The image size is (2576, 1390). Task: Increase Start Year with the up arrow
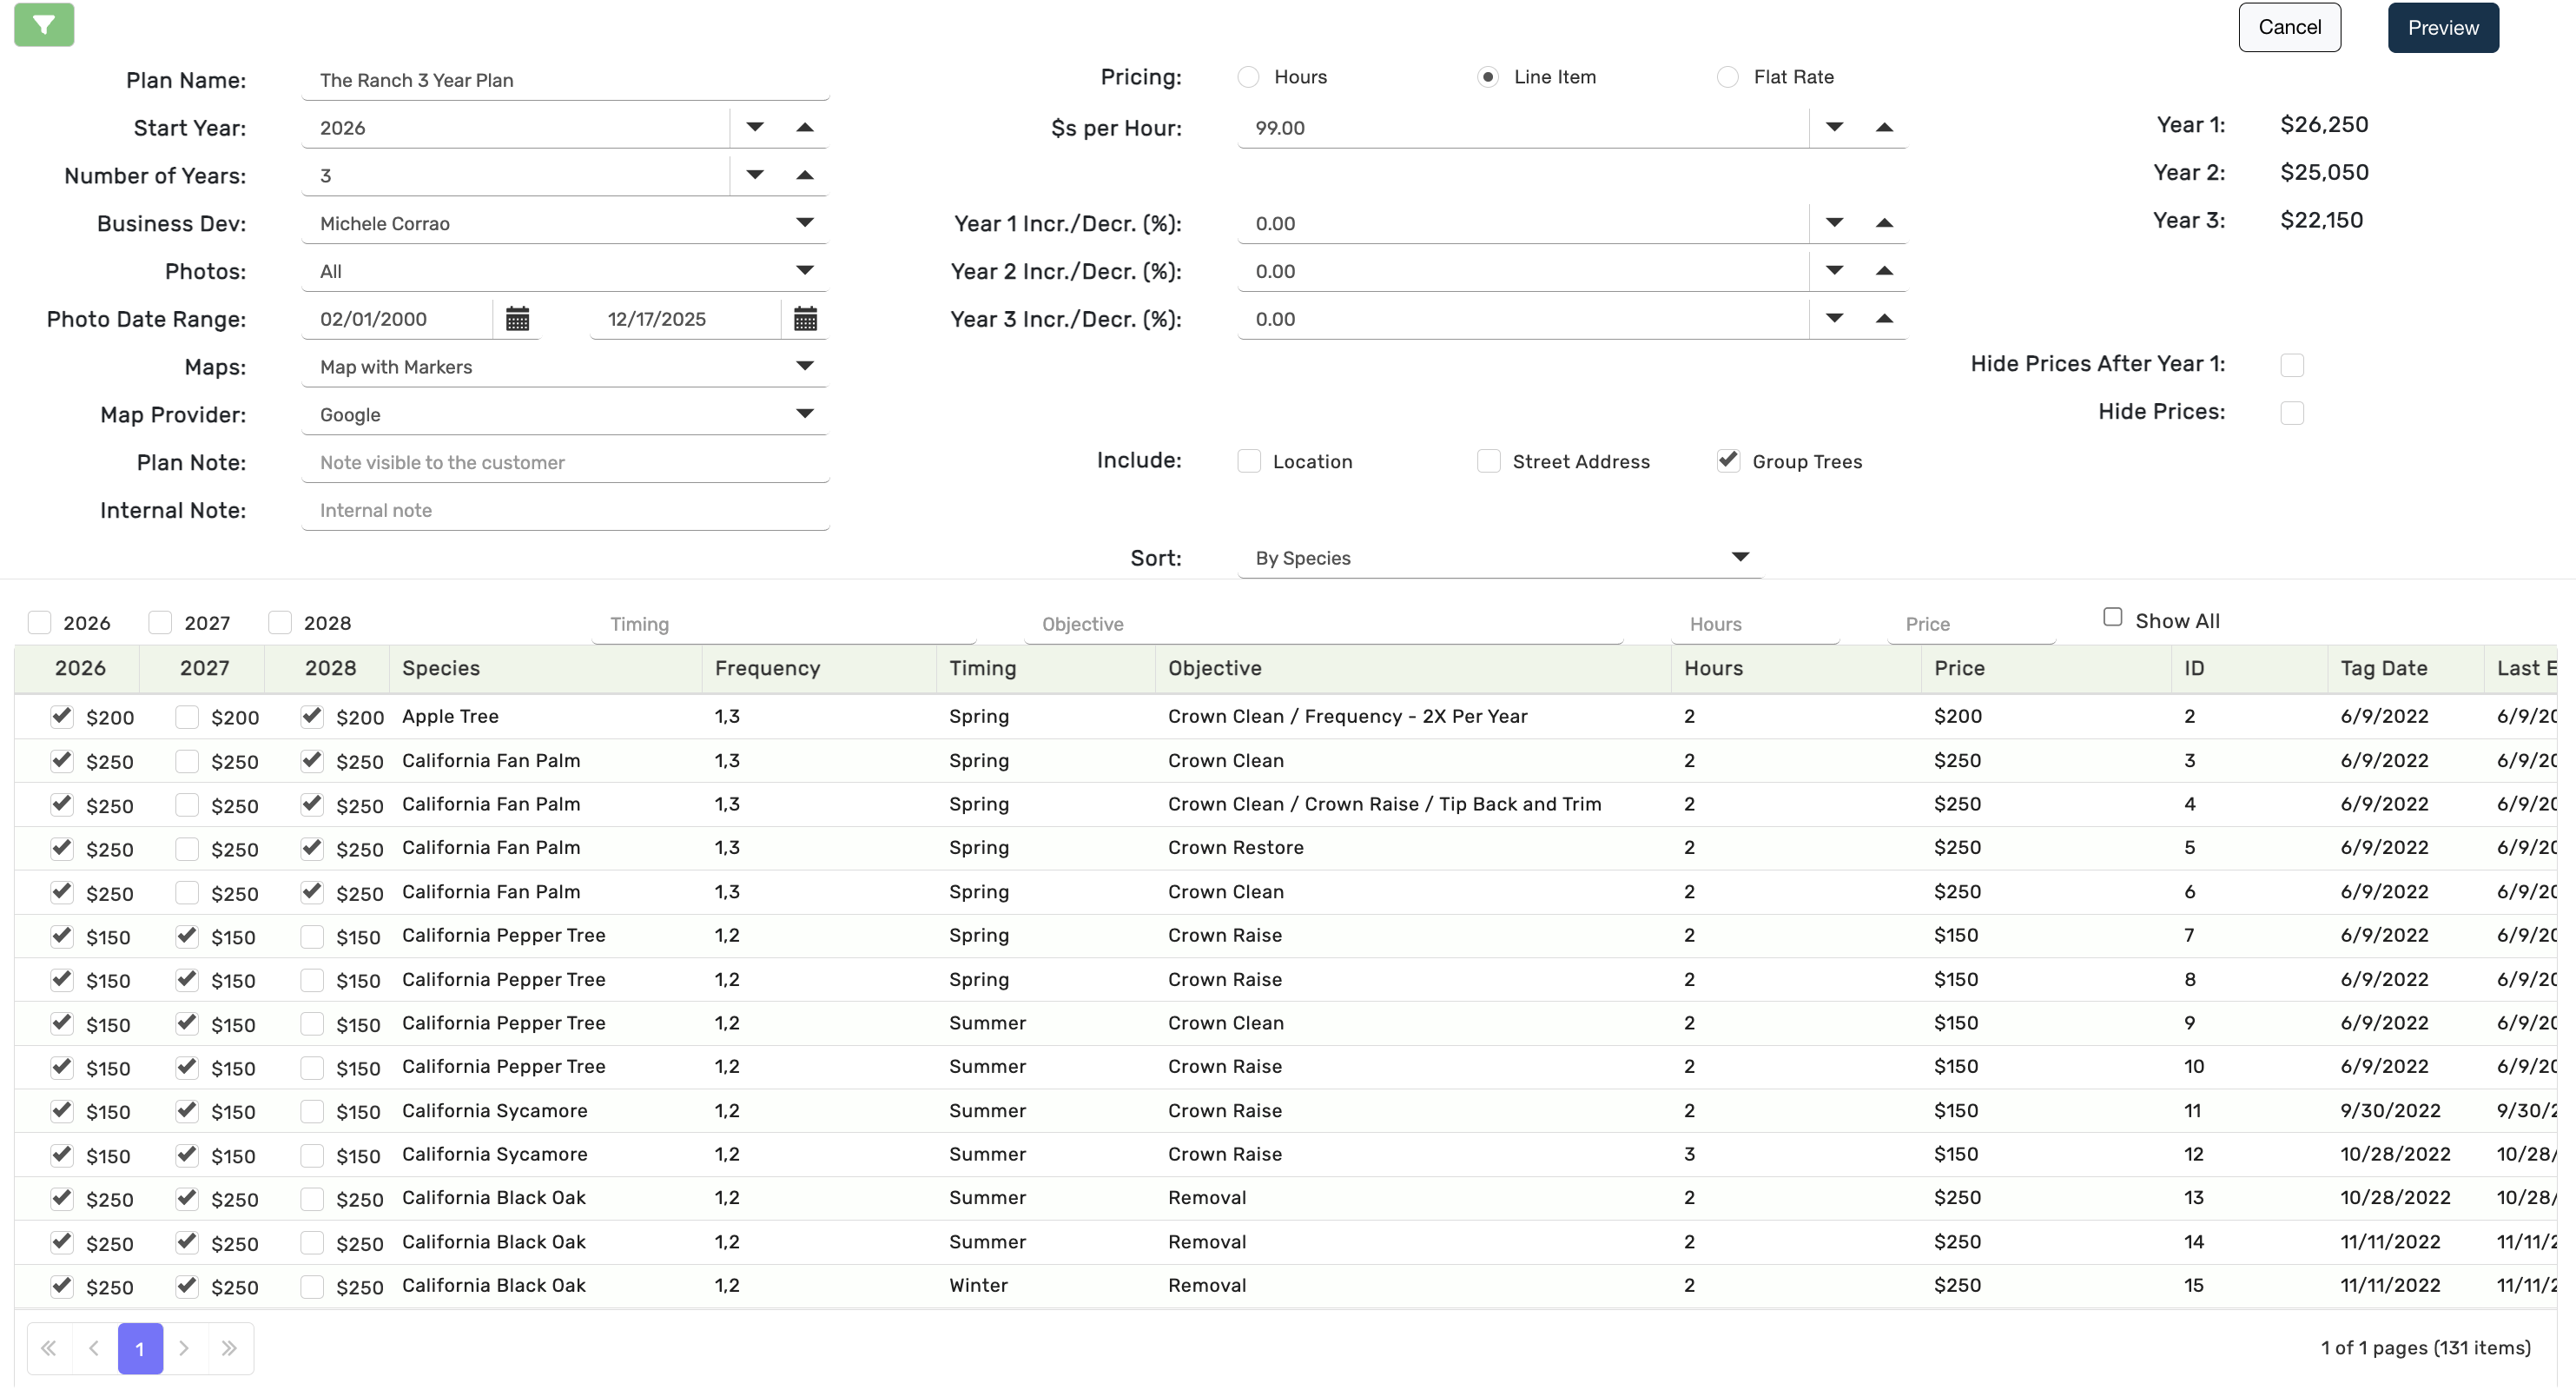[x=805, y=128]
